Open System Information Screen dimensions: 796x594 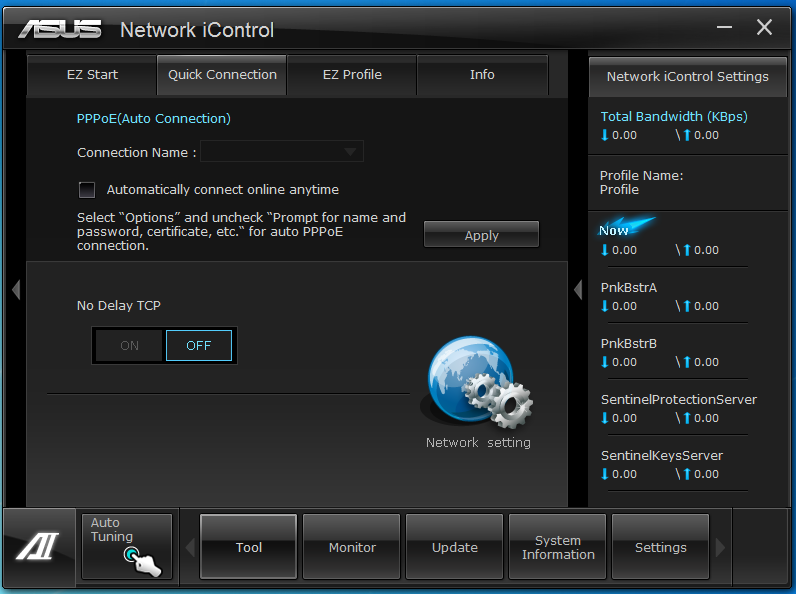click(x=558, y=547)
